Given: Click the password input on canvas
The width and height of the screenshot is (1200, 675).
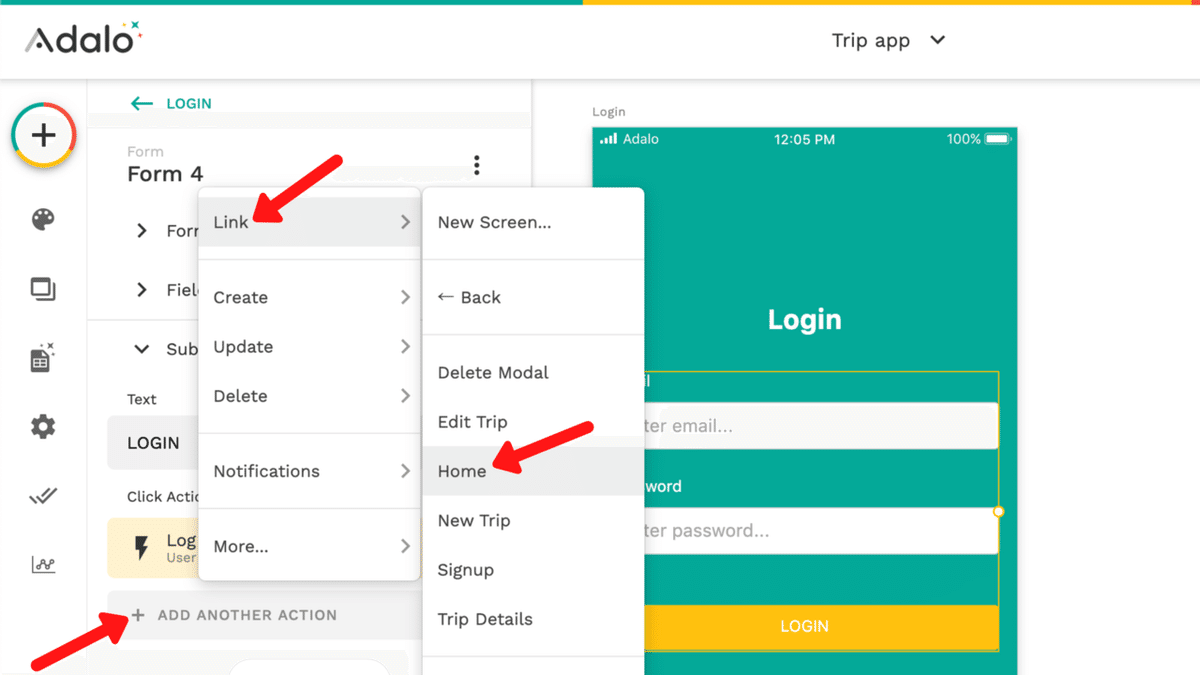Looking at the screenshot, I should tap(820, 530).
